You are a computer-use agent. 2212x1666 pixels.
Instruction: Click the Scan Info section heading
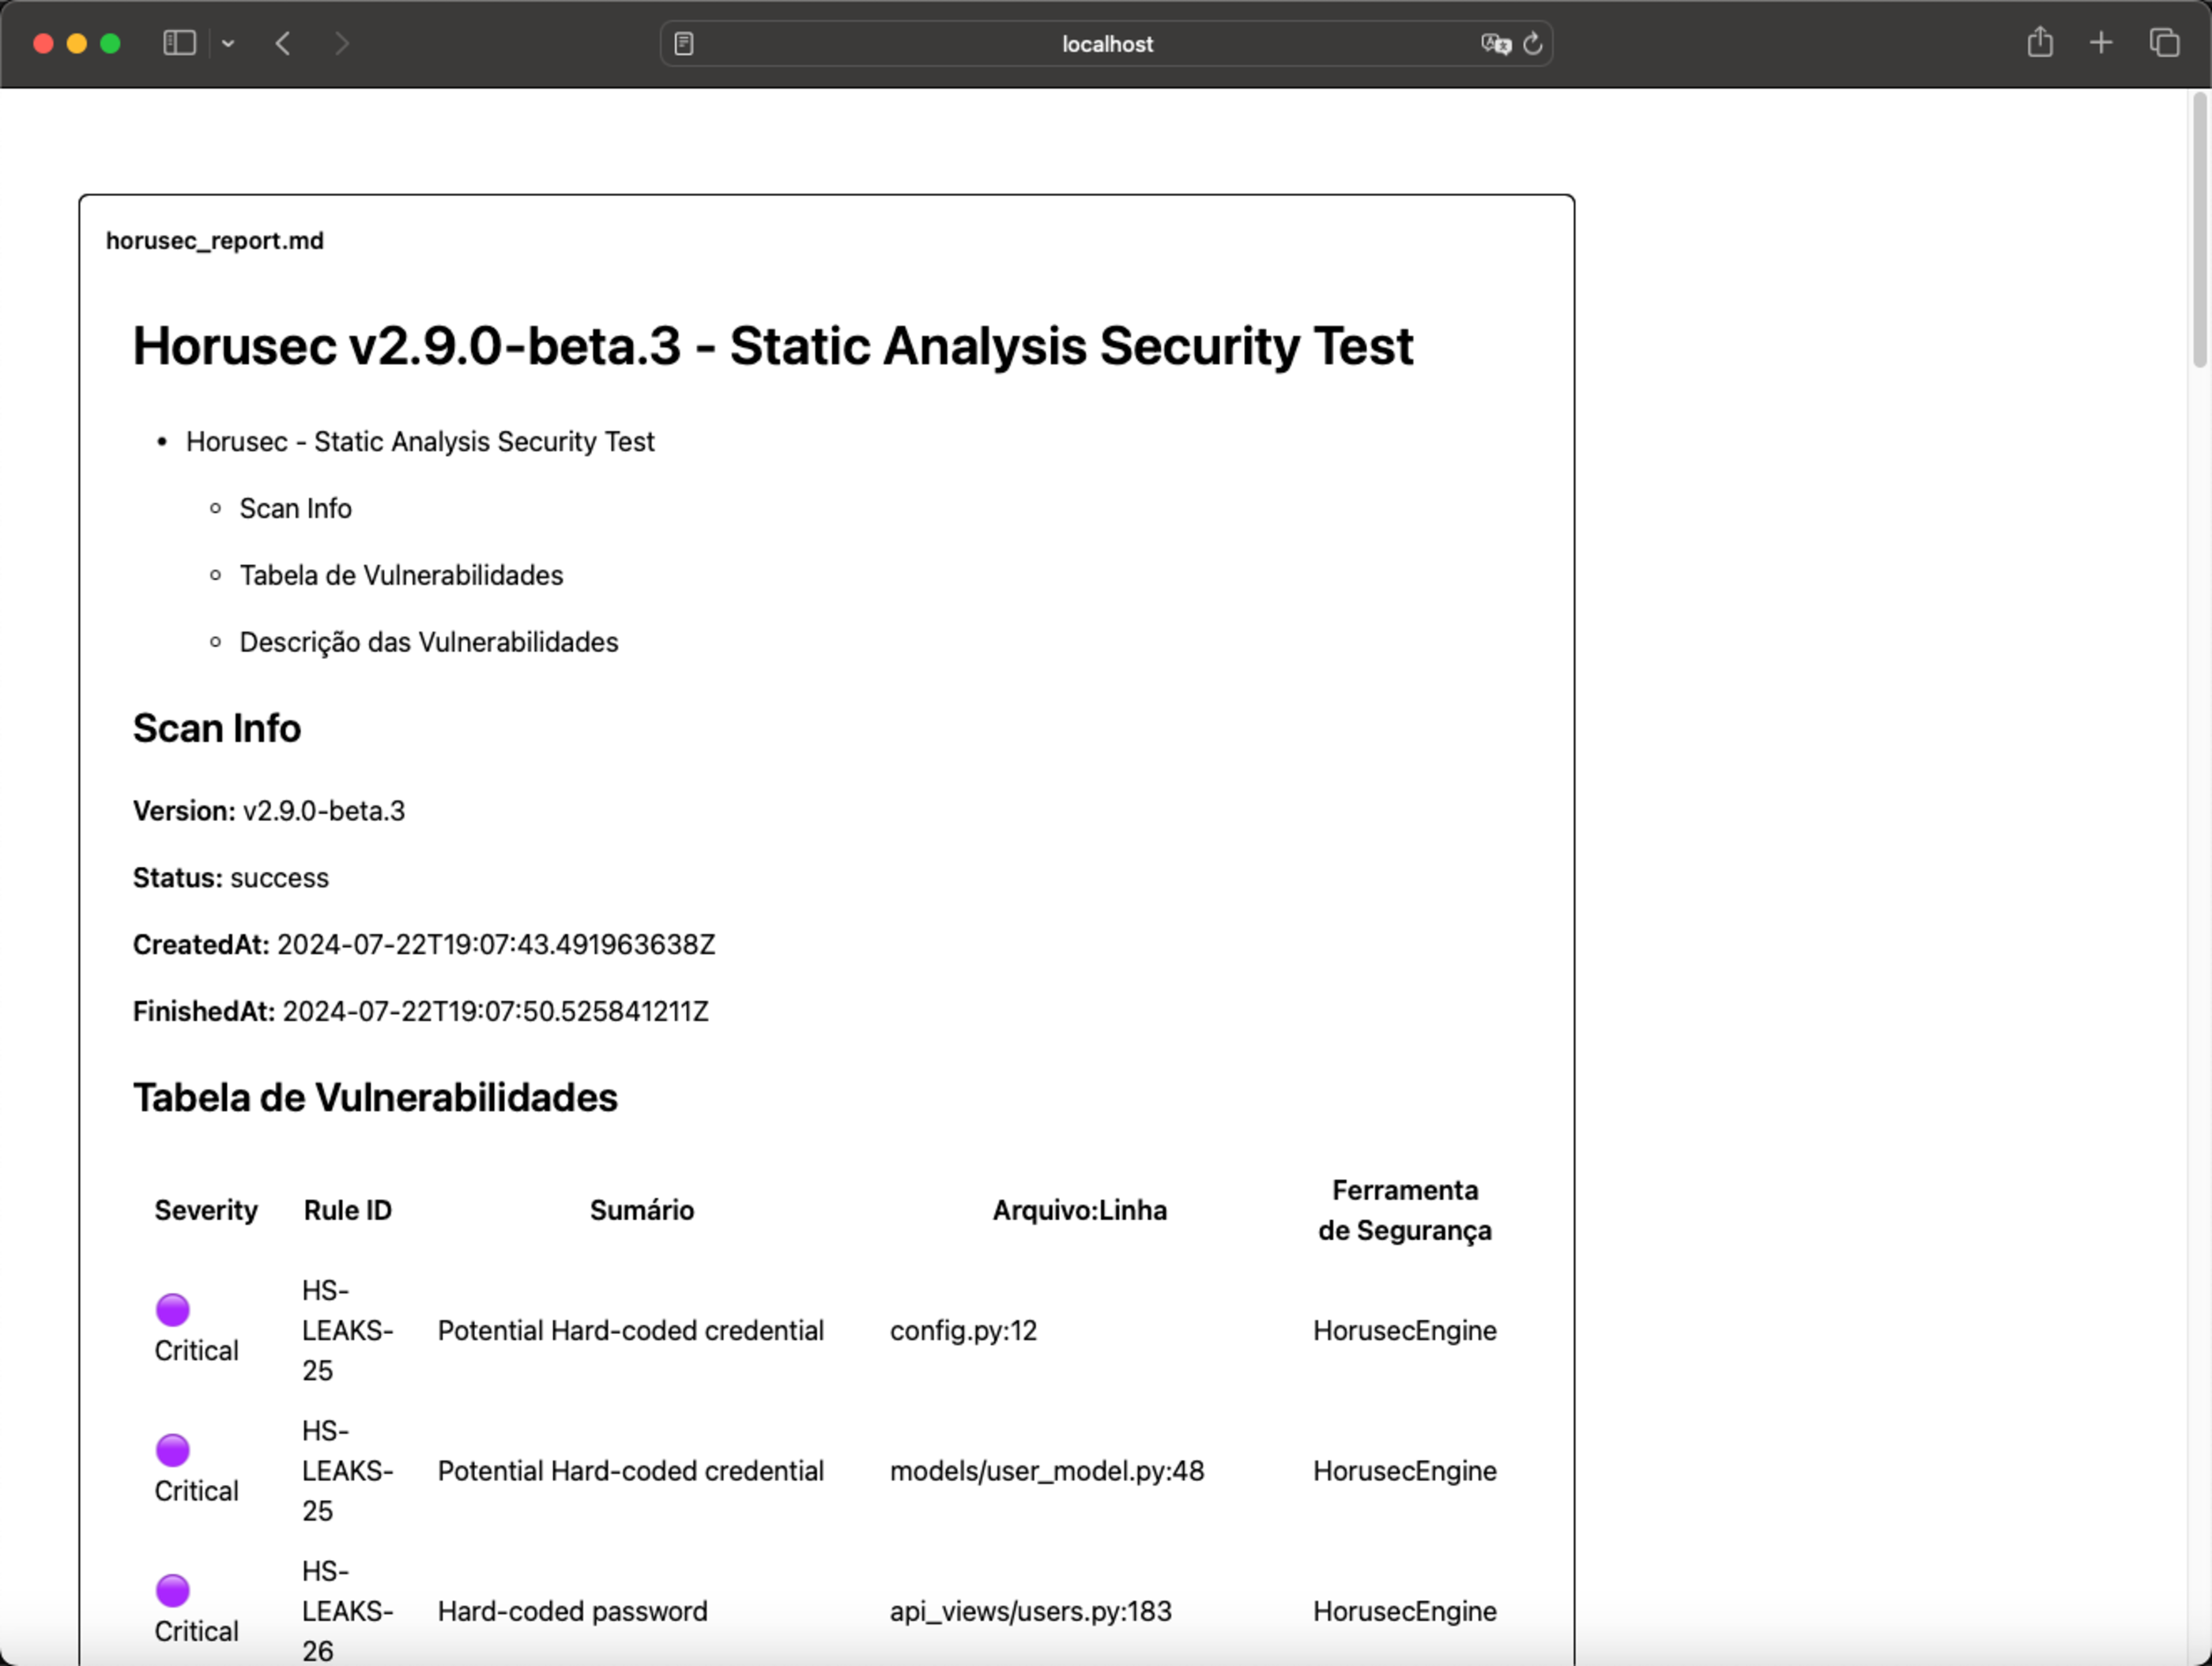pyautogui.click(x=217, y=728)
